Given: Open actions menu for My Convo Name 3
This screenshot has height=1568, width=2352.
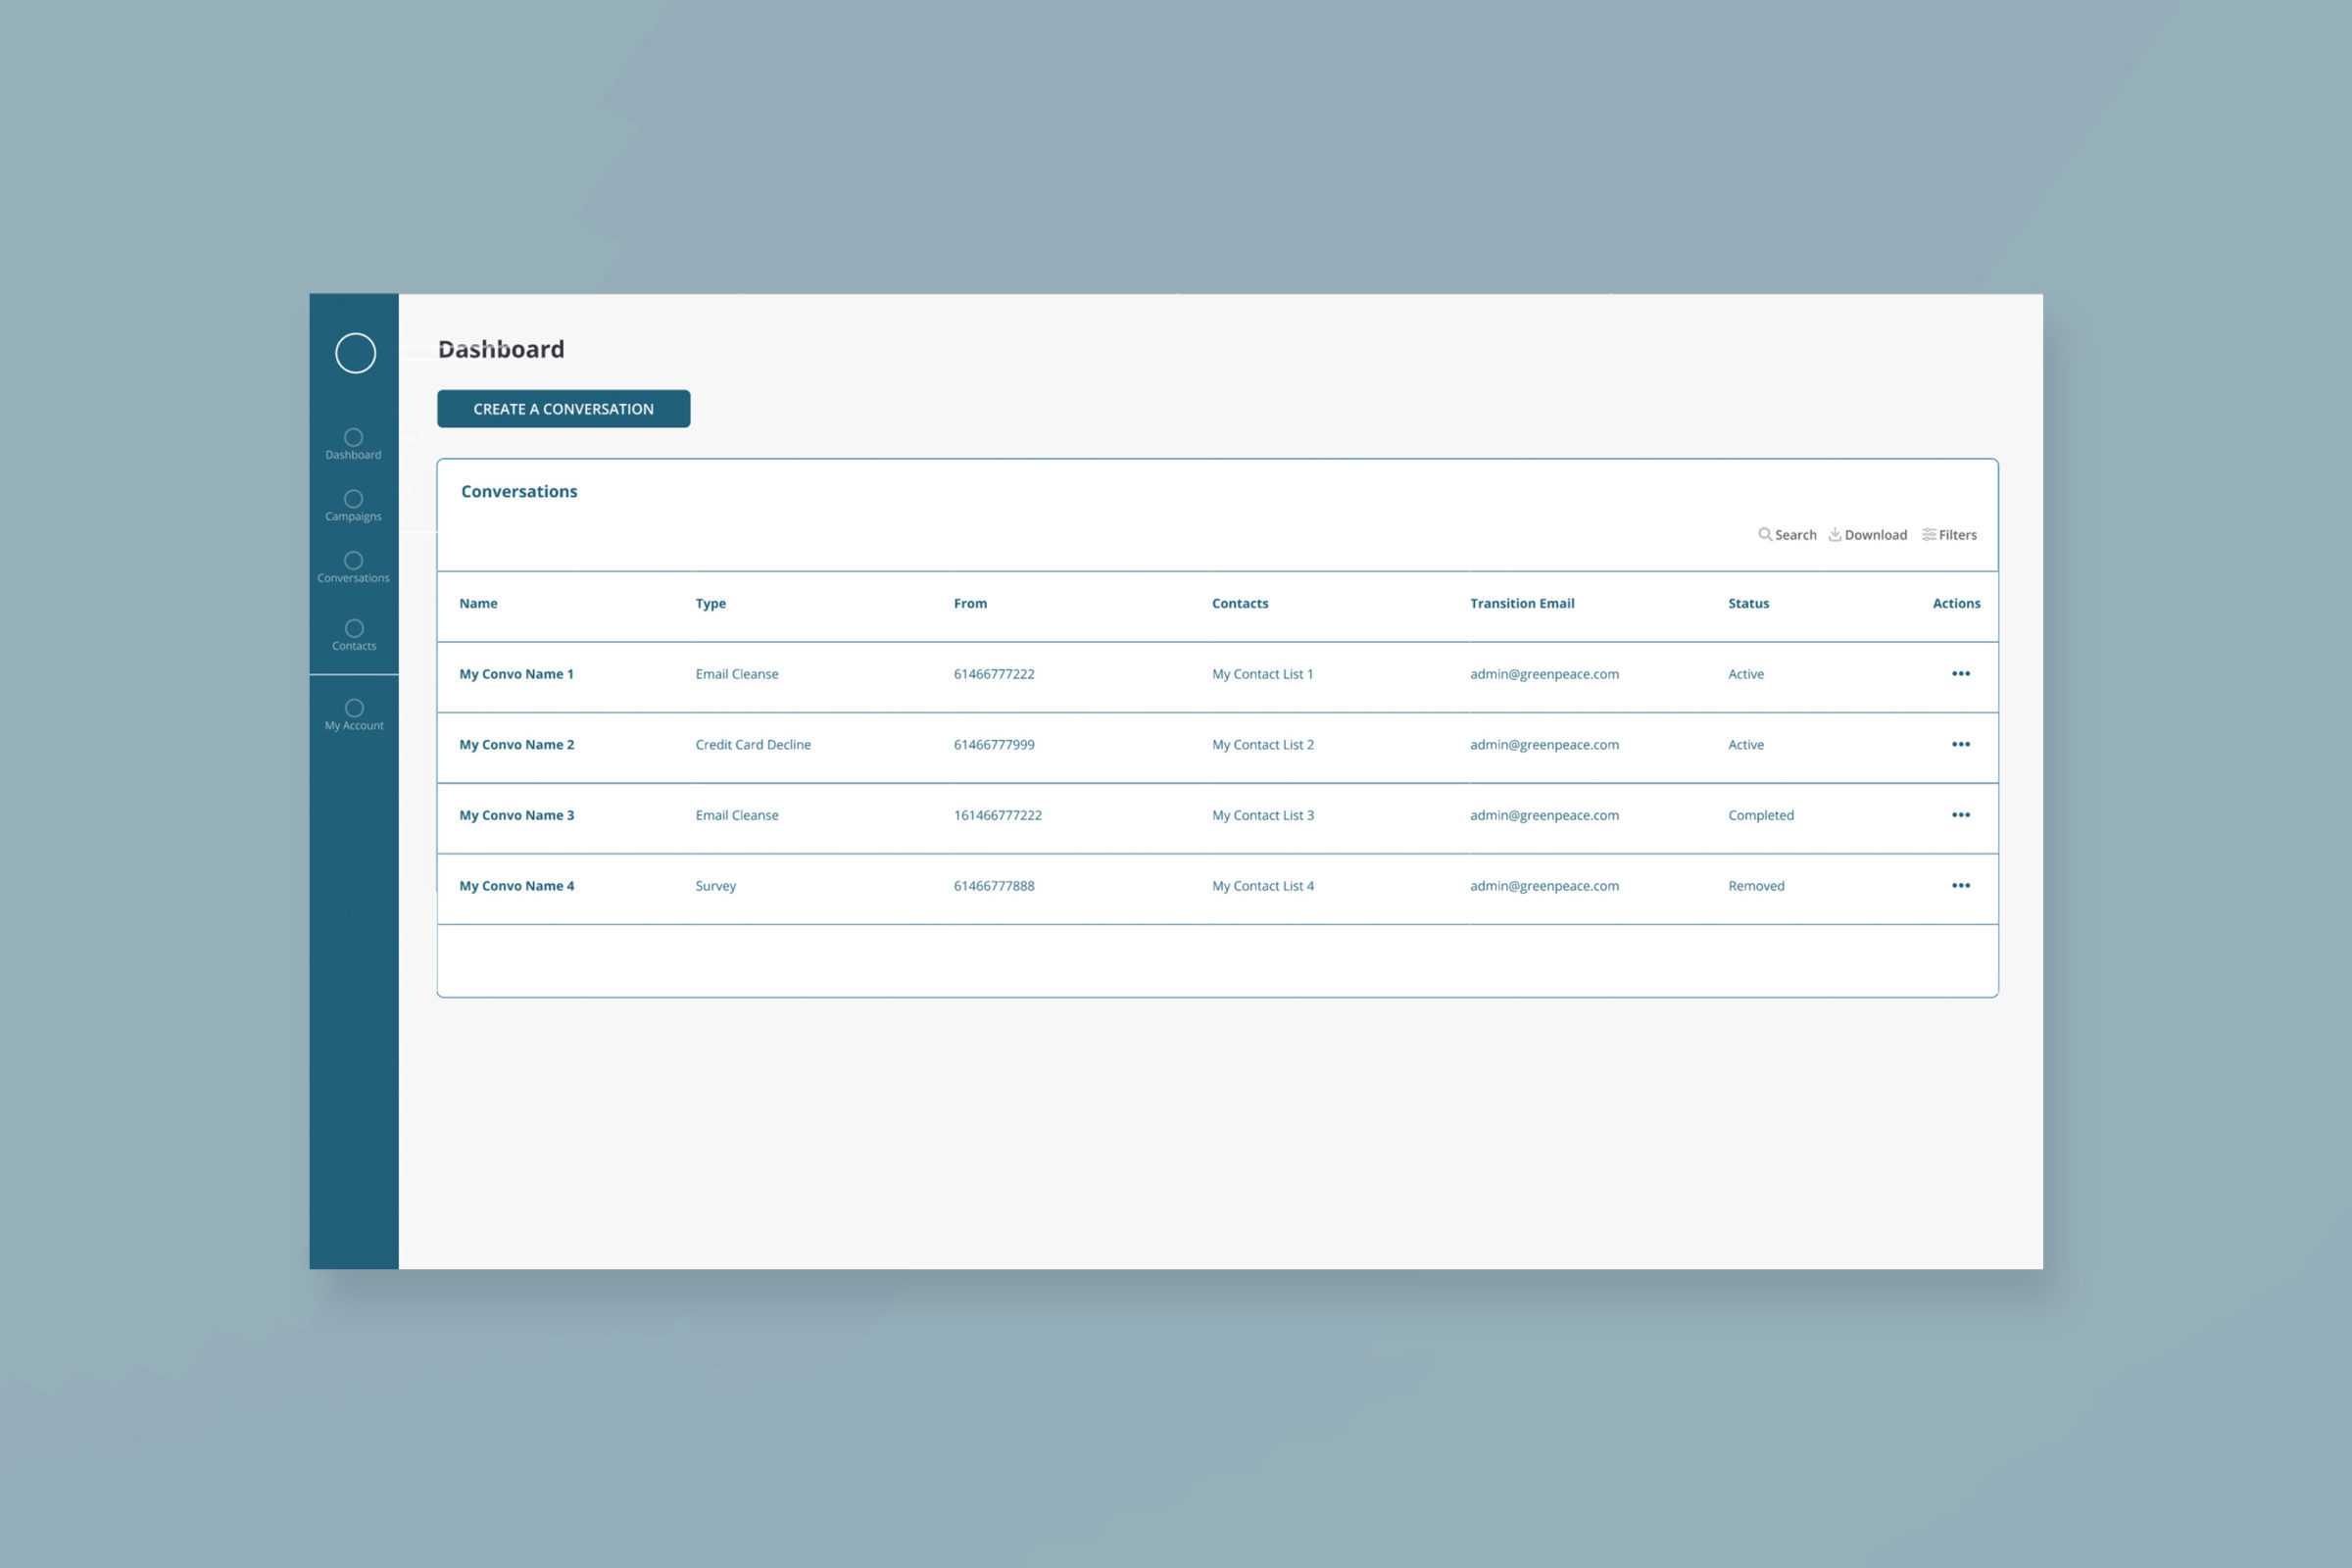Looking at the screenshot, I should (x=1961, y=815).
